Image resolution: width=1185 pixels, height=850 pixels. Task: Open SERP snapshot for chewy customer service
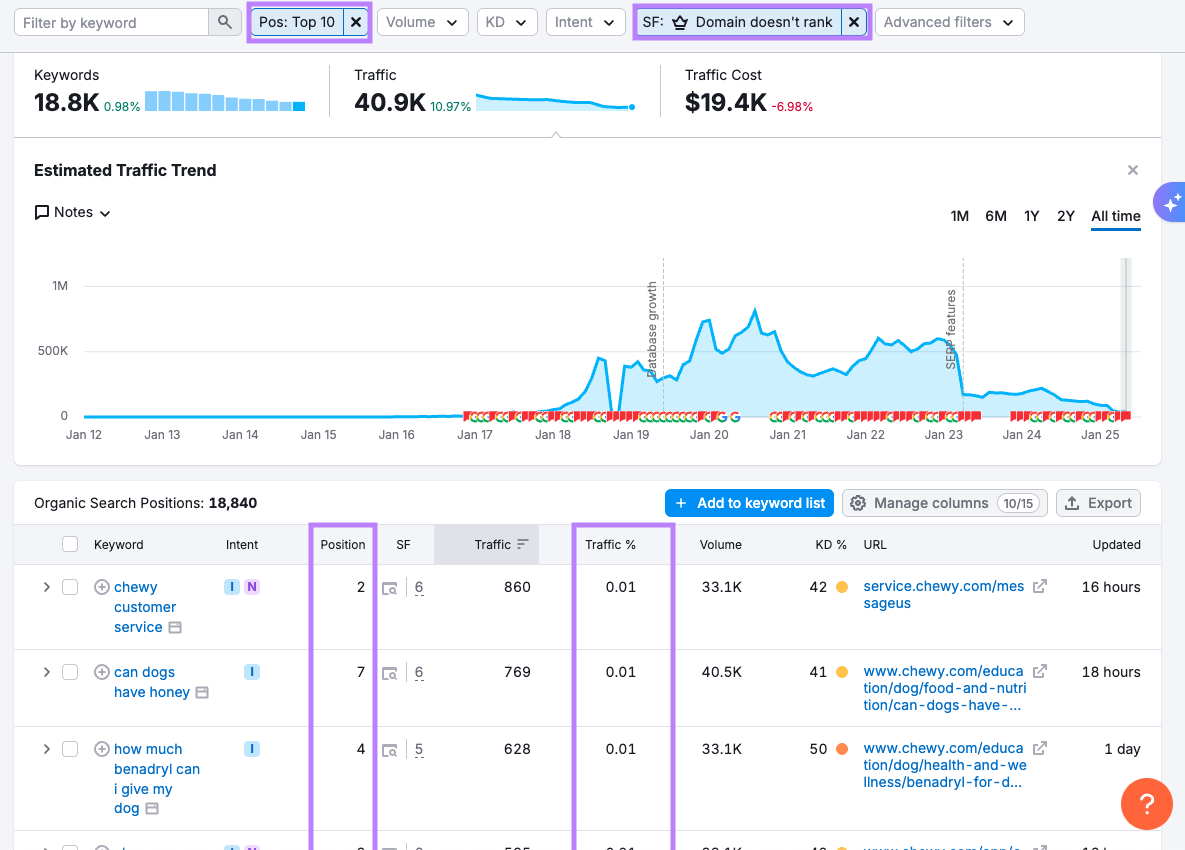(x=391, y=587)
